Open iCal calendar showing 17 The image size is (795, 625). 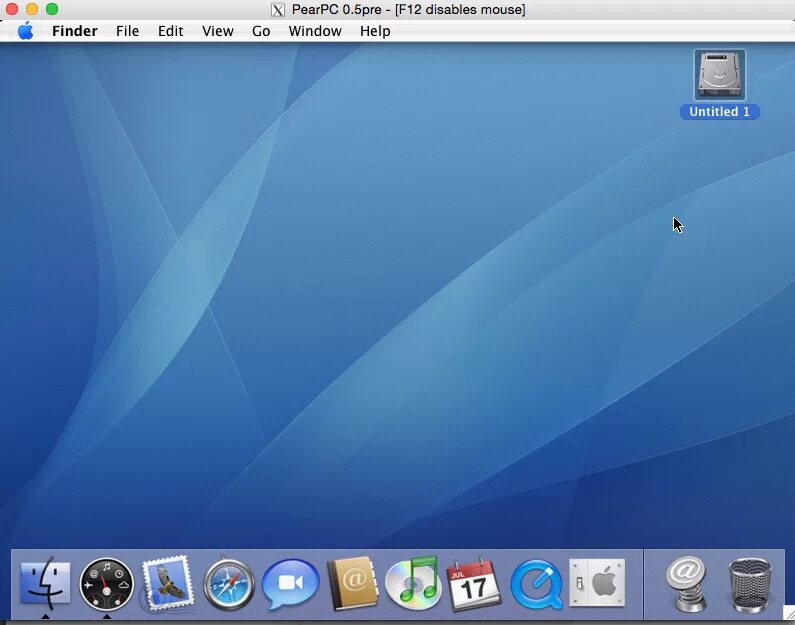click(x=474, y=584)
